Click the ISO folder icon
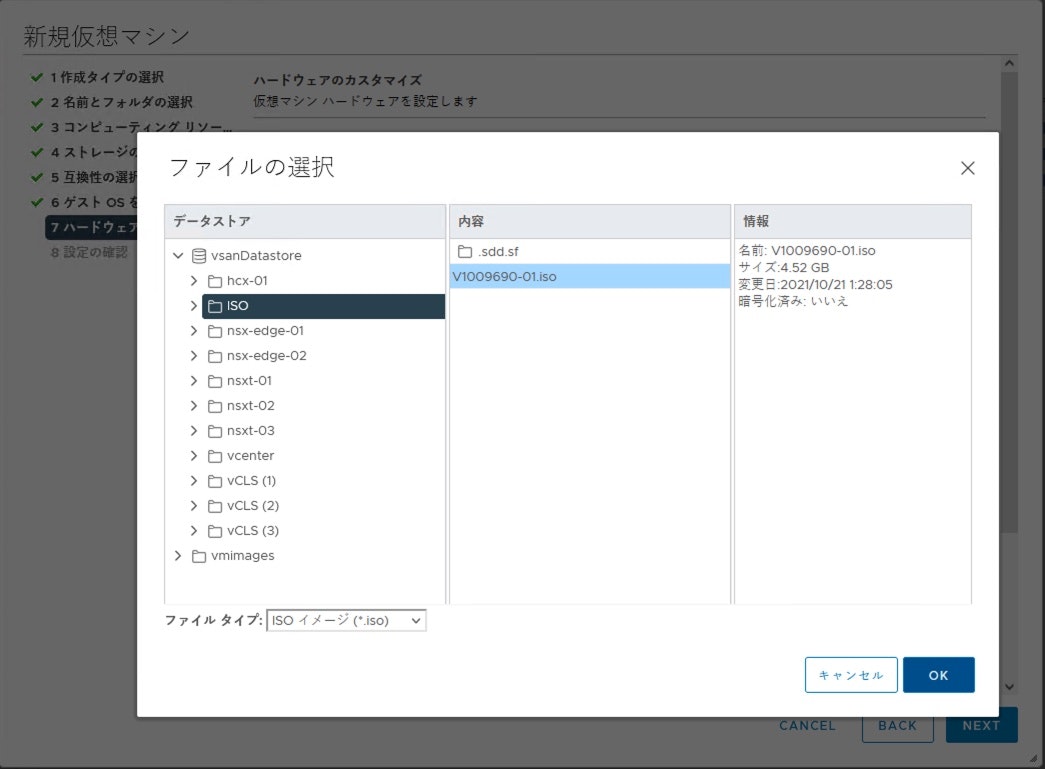This screenshot has width=1045, height=769. (215, 306)
